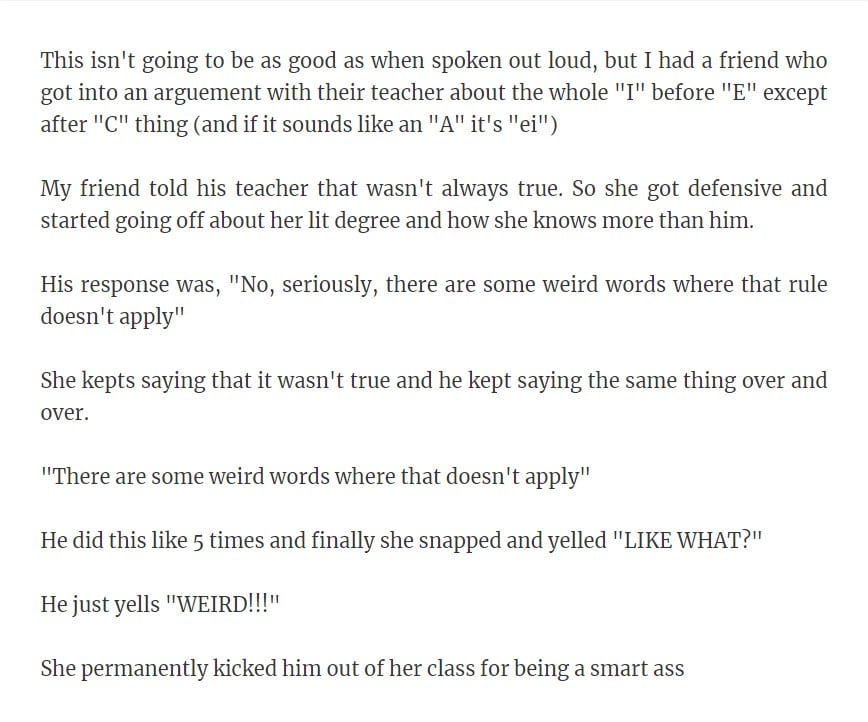Click the line starting "She permanently kicked"
The height and width of the screenshot is (722, 868).
point(362,668)
